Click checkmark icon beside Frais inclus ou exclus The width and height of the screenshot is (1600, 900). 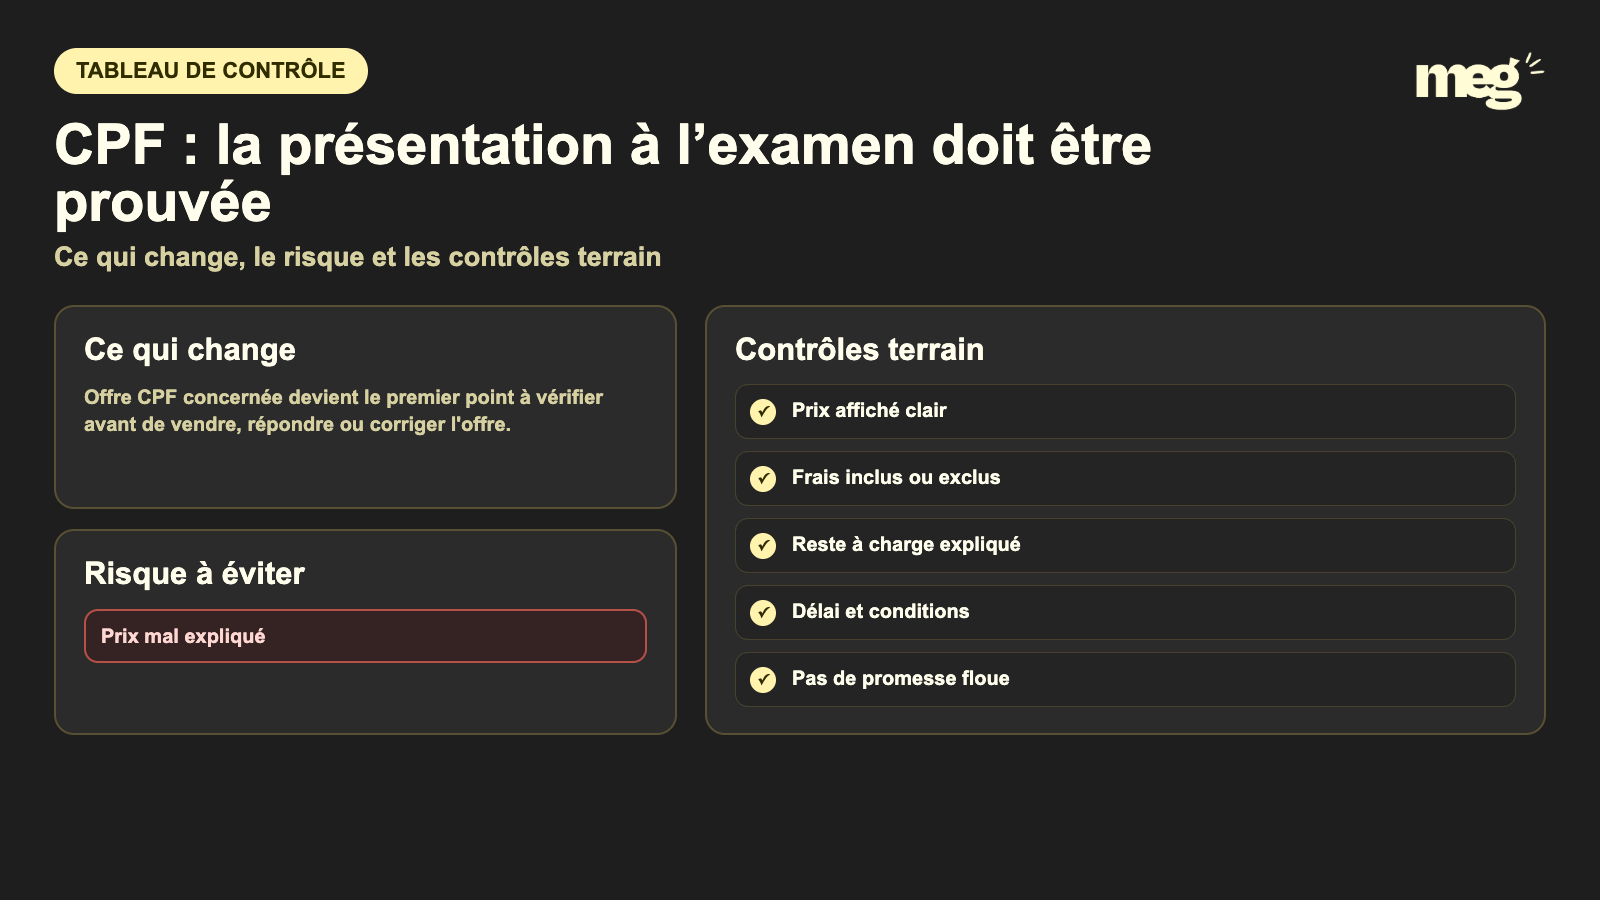(763, 479)
